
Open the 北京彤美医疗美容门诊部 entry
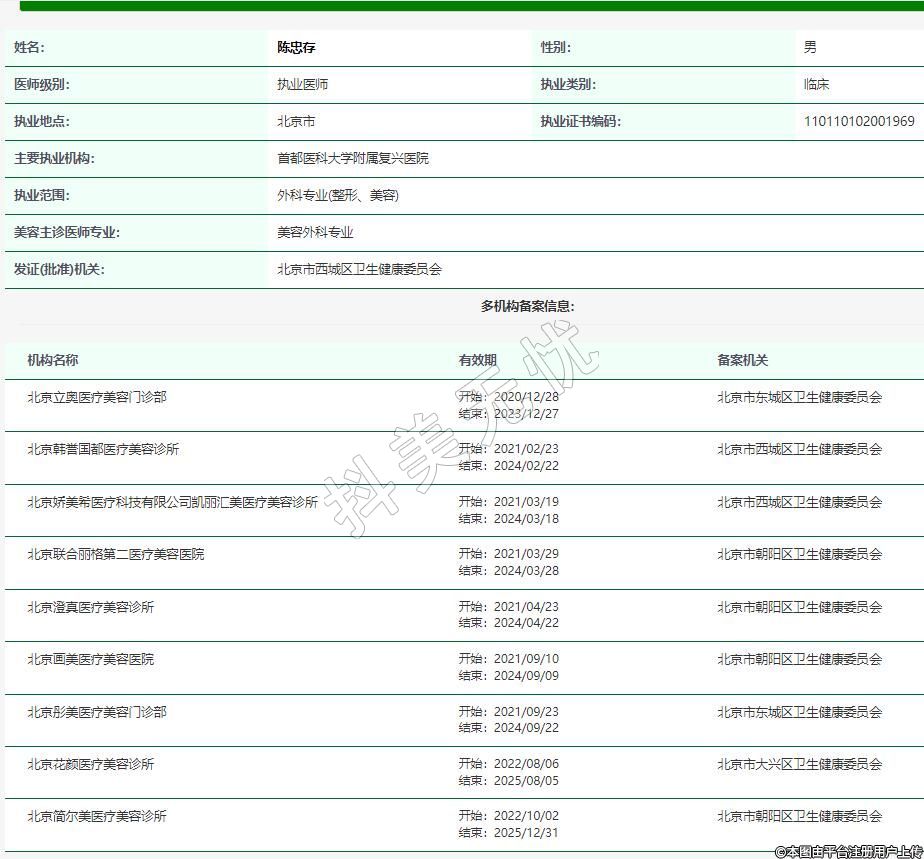coord(97,712)
